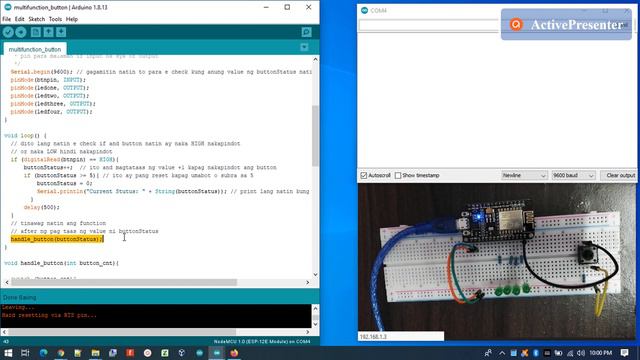Viewport: 640px width, 360px height.
Task: Open Microsoft Edge from the taskbar
Action: (x=43, y=353)
